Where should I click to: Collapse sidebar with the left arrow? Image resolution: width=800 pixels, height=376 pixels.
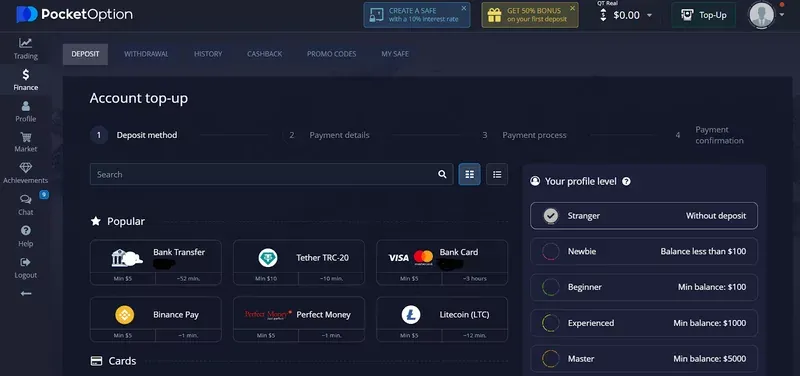pyautogui.click(x=26, y=293)
